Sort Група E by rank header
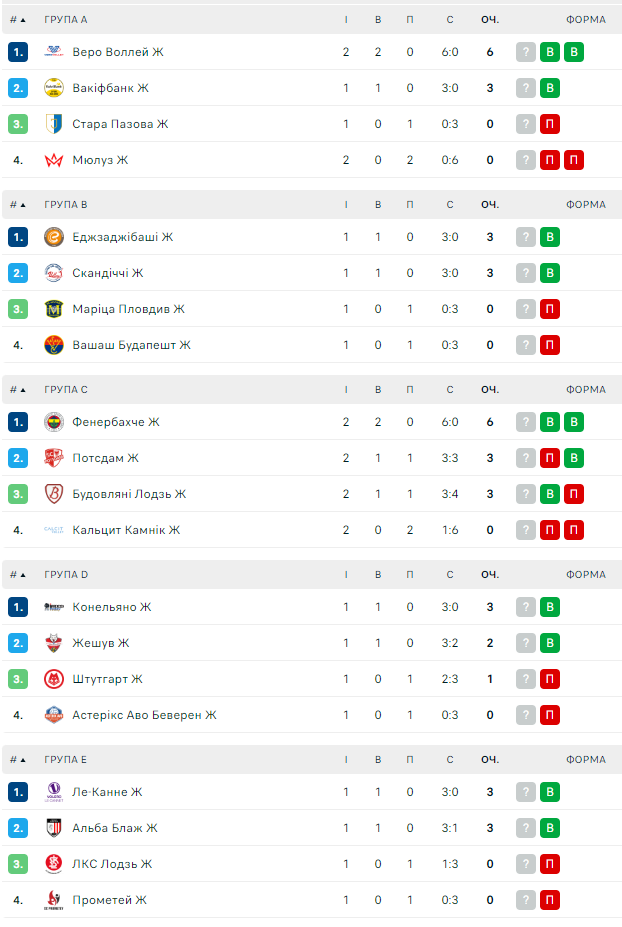Screen dimensions: 622x927 (x=18, y=759)
